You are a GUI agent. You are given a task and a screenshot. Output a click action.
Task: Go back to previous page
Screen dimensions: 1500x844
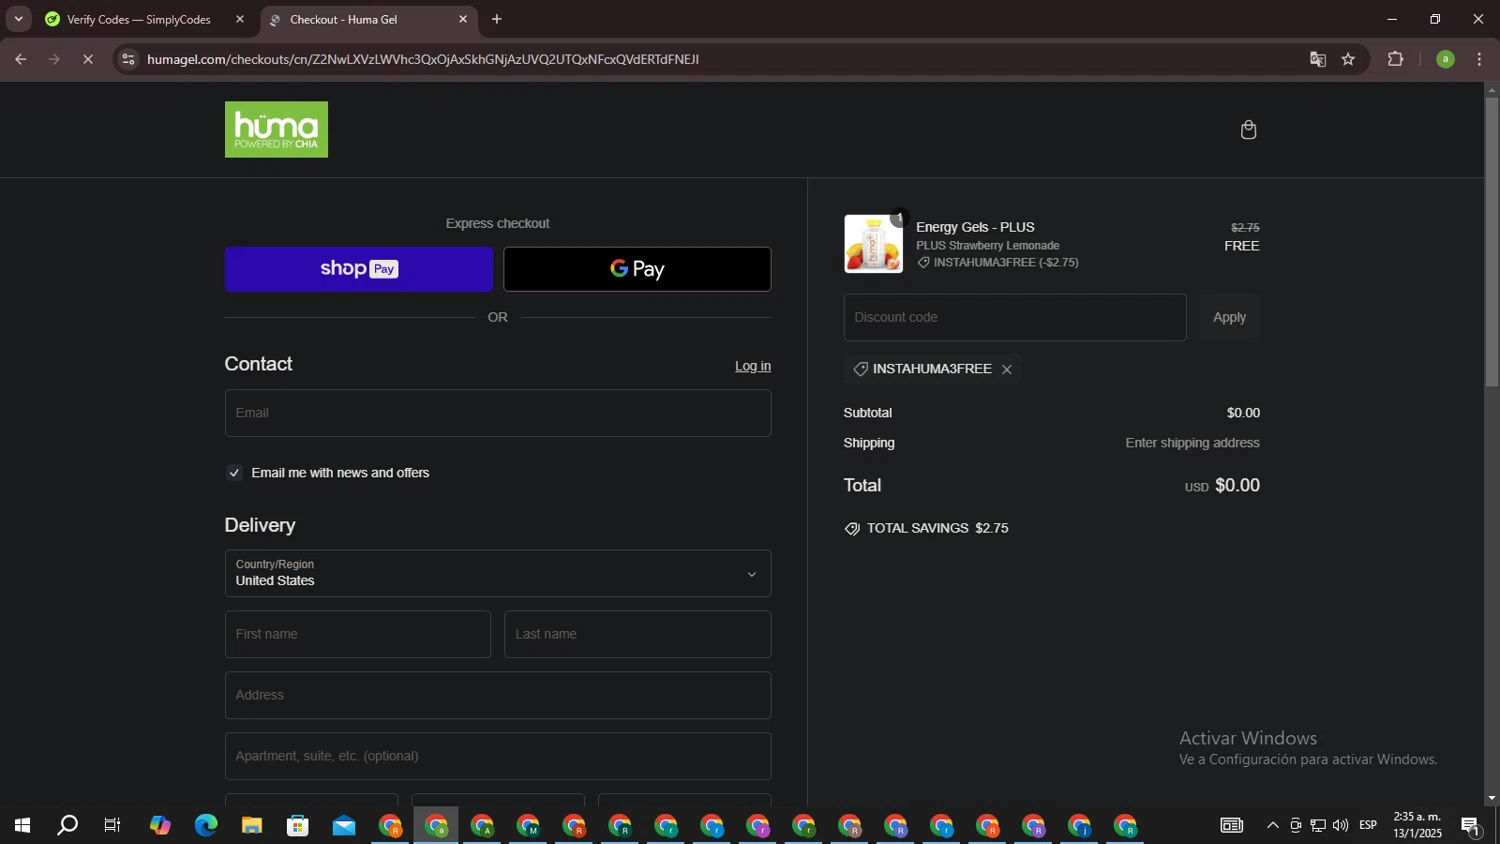pyautogui.click(x=21, y=59)
